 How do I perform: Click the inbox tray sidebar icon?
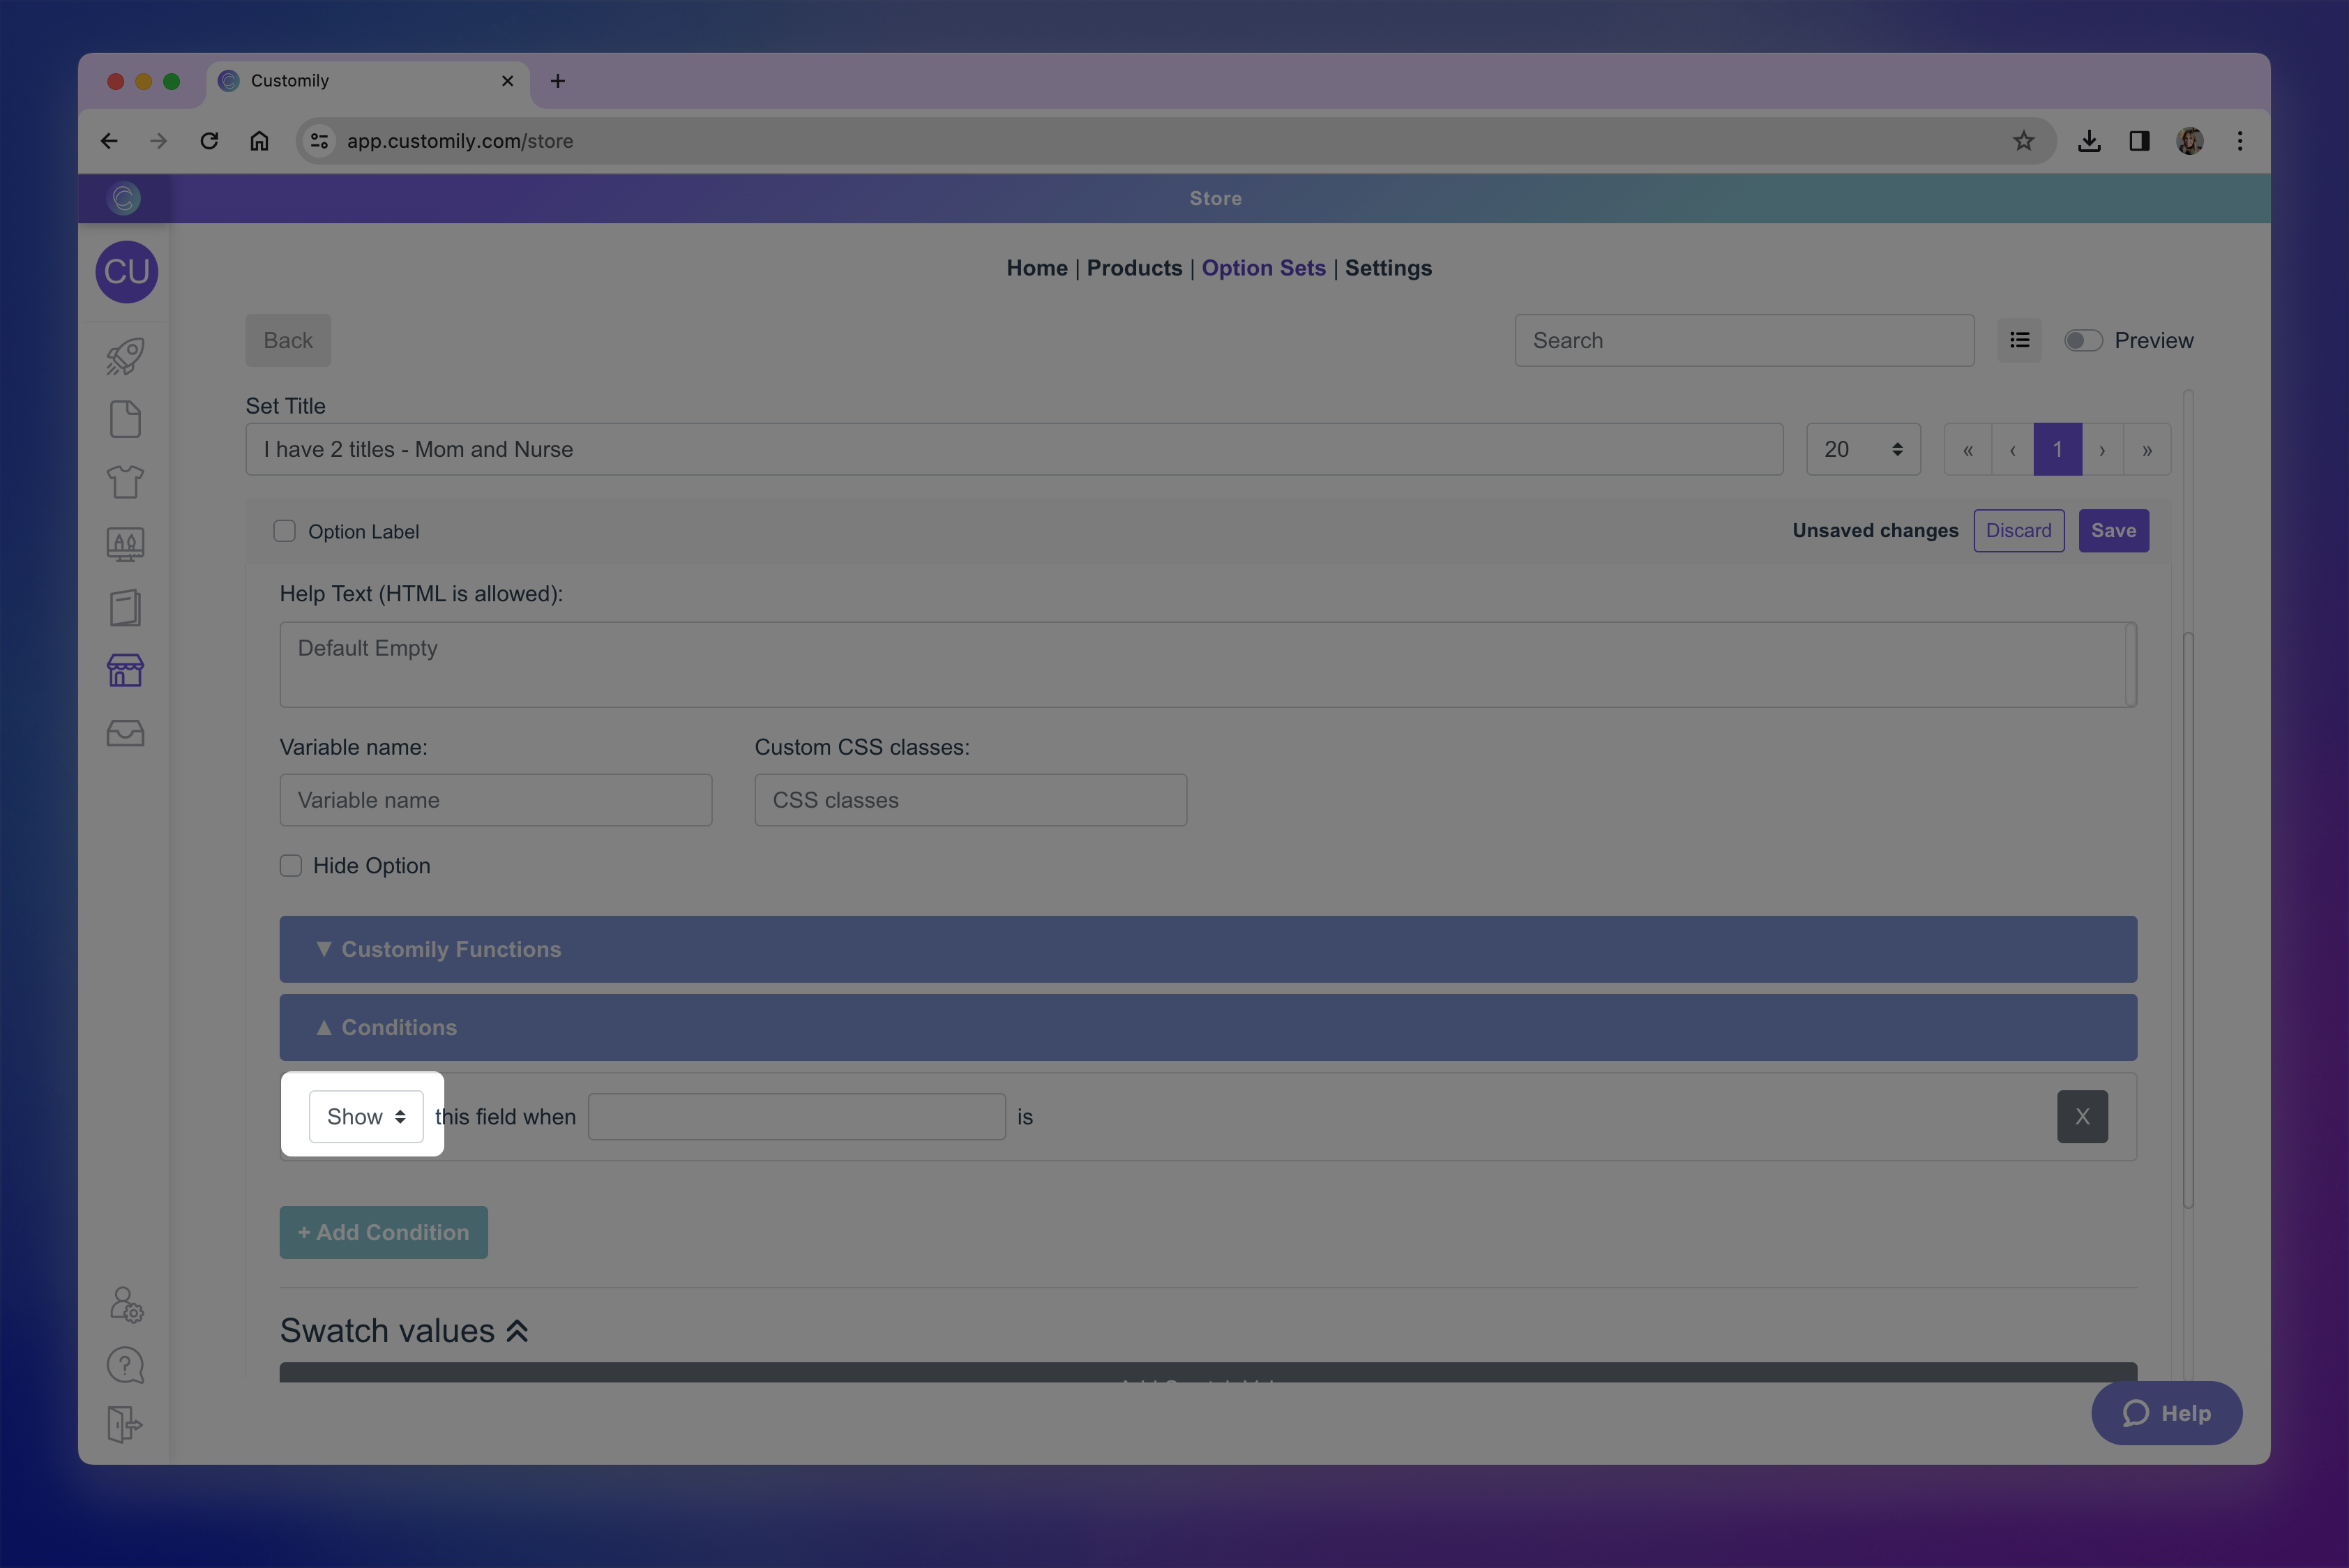pyautogui.click(x=125, y=733)
